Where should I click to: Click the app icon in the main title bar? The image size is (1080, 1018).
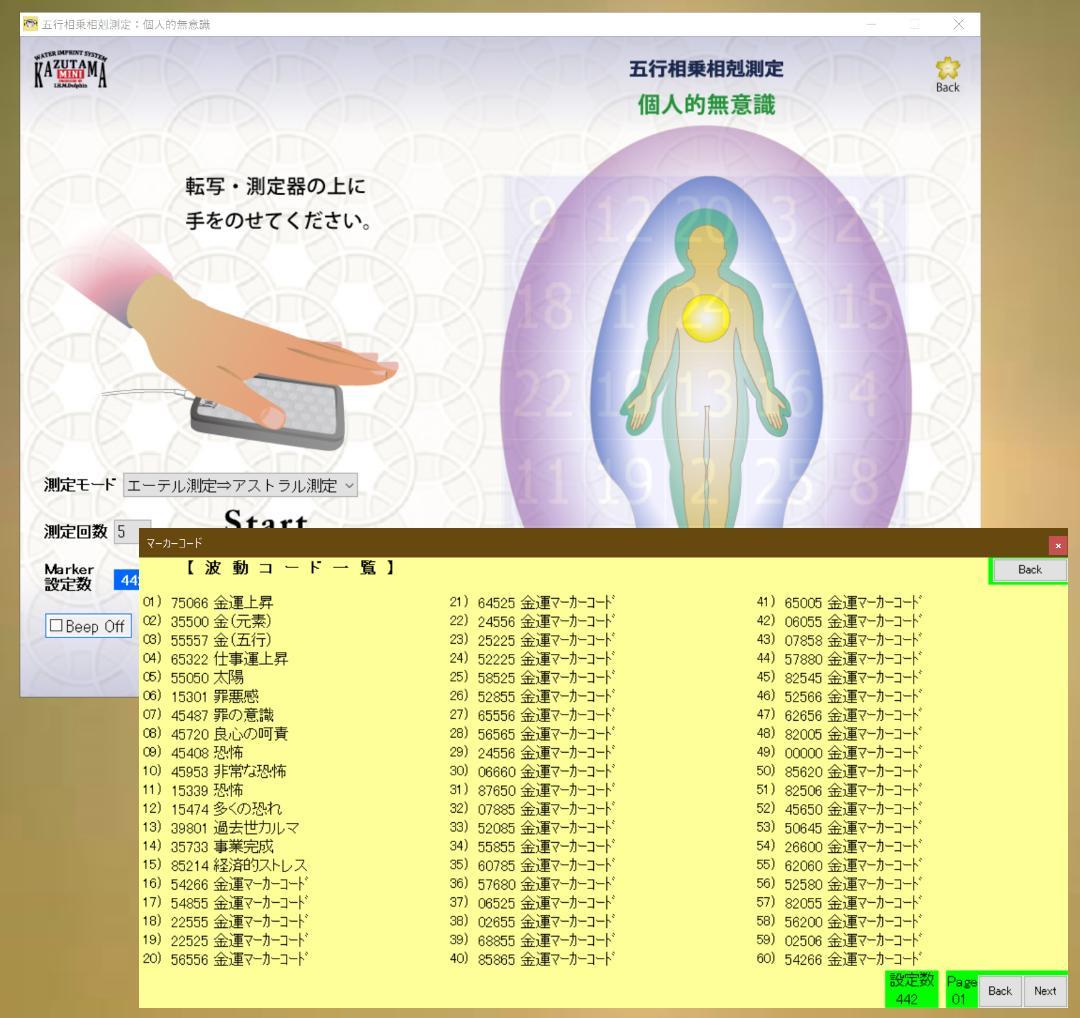(29, 24)
